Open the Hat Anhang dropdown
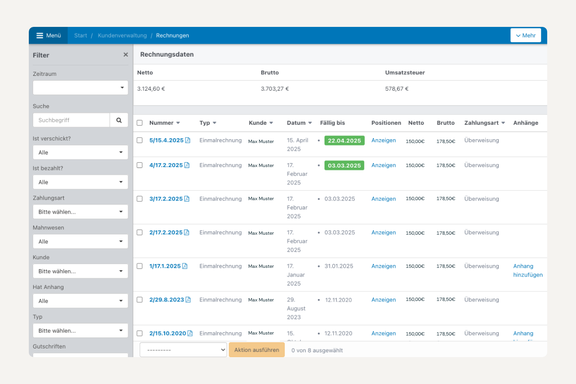The height and width of the screenshot is (384, 576). click(80, 301)
